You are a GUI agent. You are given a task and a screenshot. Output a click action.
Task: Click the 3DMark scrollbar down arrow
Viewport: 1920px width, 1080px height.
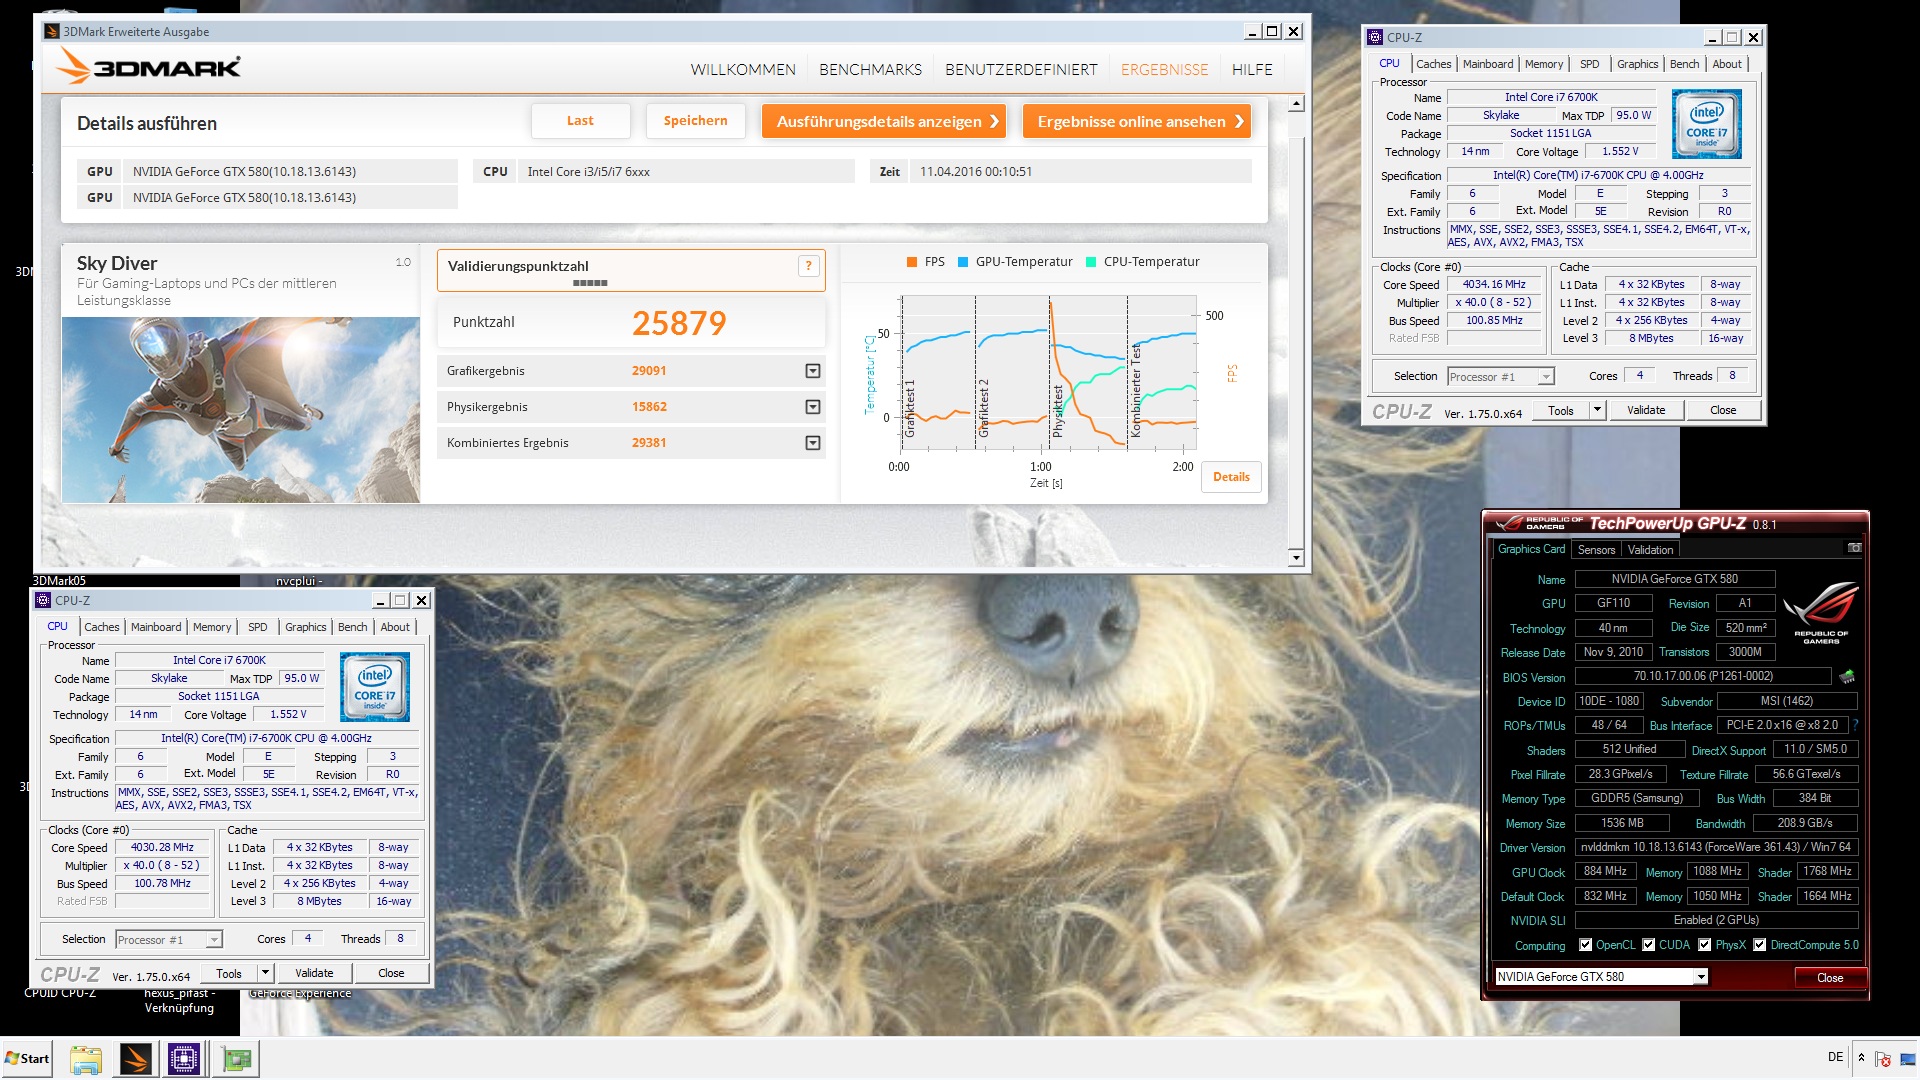click(x=1296, y=558)
